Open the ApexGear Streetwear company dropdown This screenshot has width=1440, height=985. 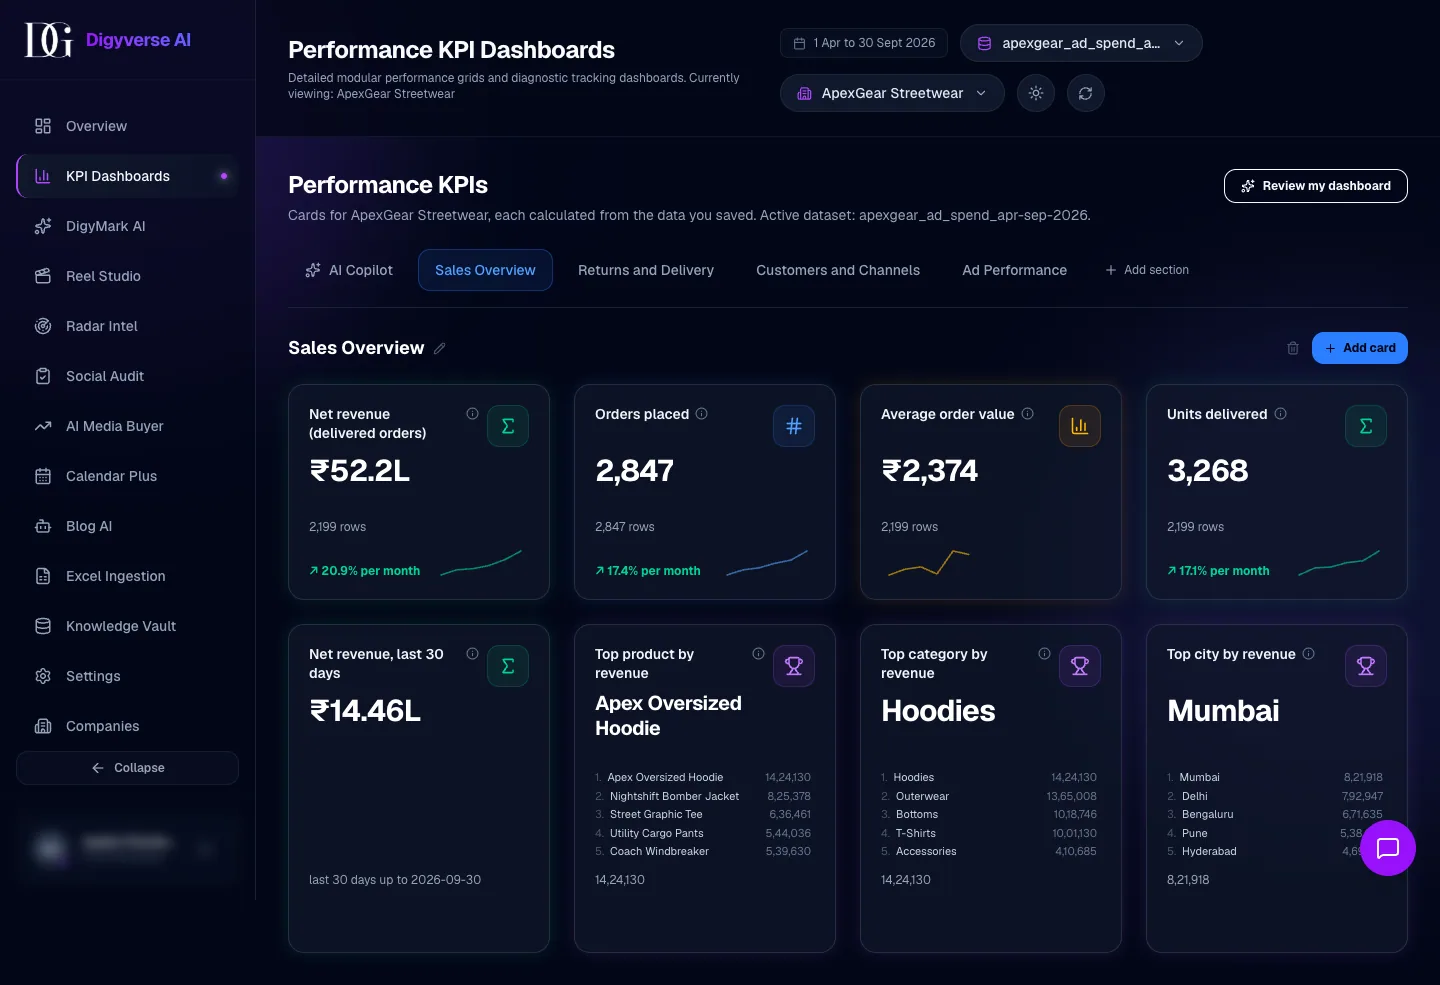click(892, 93)
